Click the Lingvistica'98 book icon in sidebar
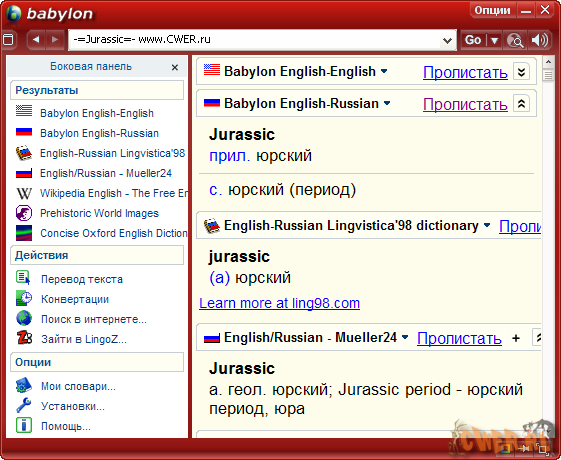This screenshot has height=460, width=561. 24,153
